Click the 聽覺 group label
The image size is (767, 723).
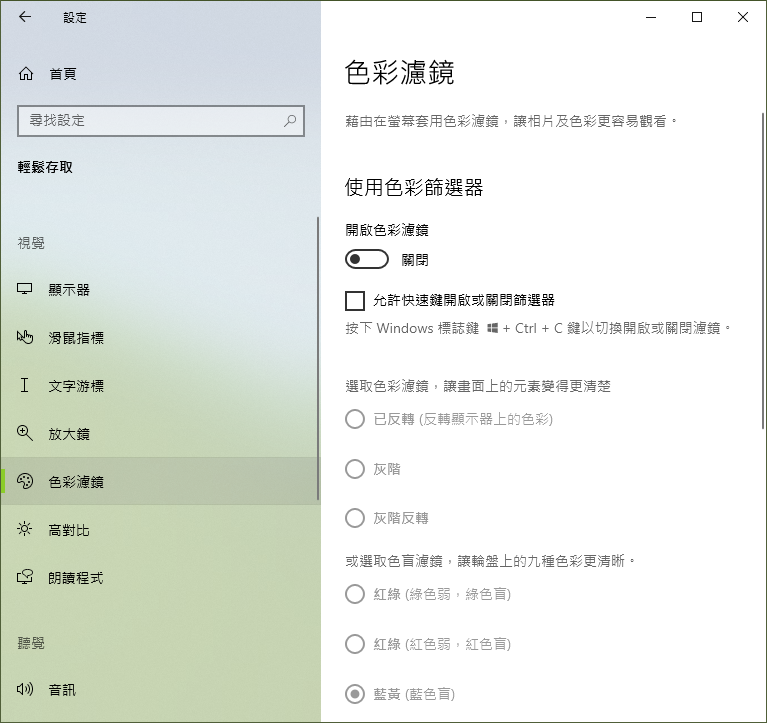click(x=31, y=643)
